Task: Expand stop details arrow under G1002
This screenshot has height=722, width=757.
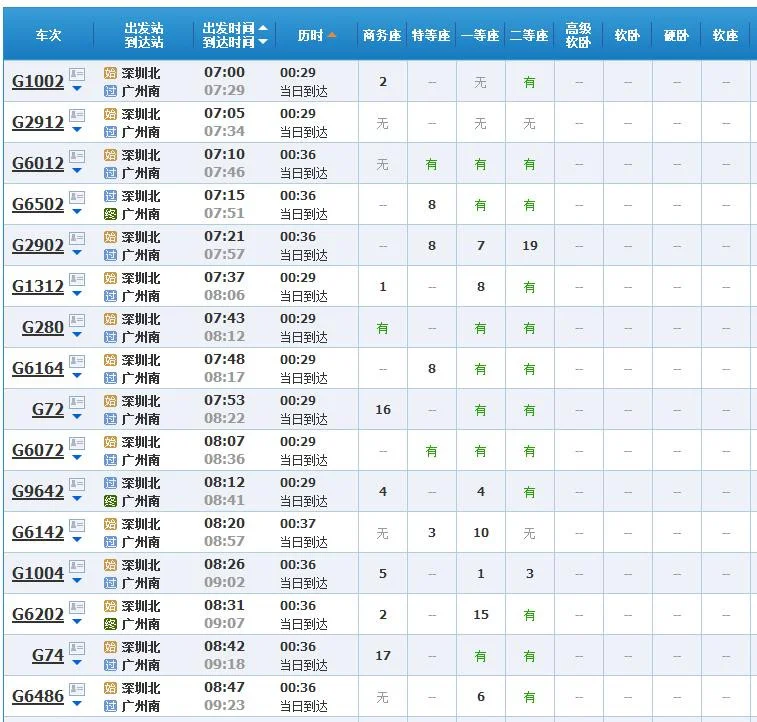Action: [x=77, y=89]
